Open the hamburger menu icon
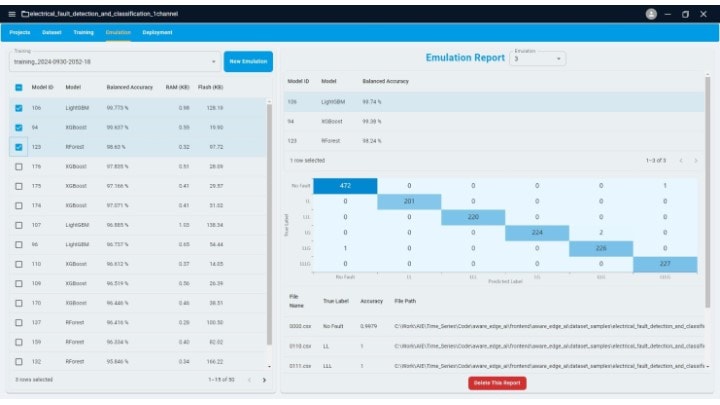The height and width of the screenshot is (405, 720). pyautogui.click(x=10, y=14)
